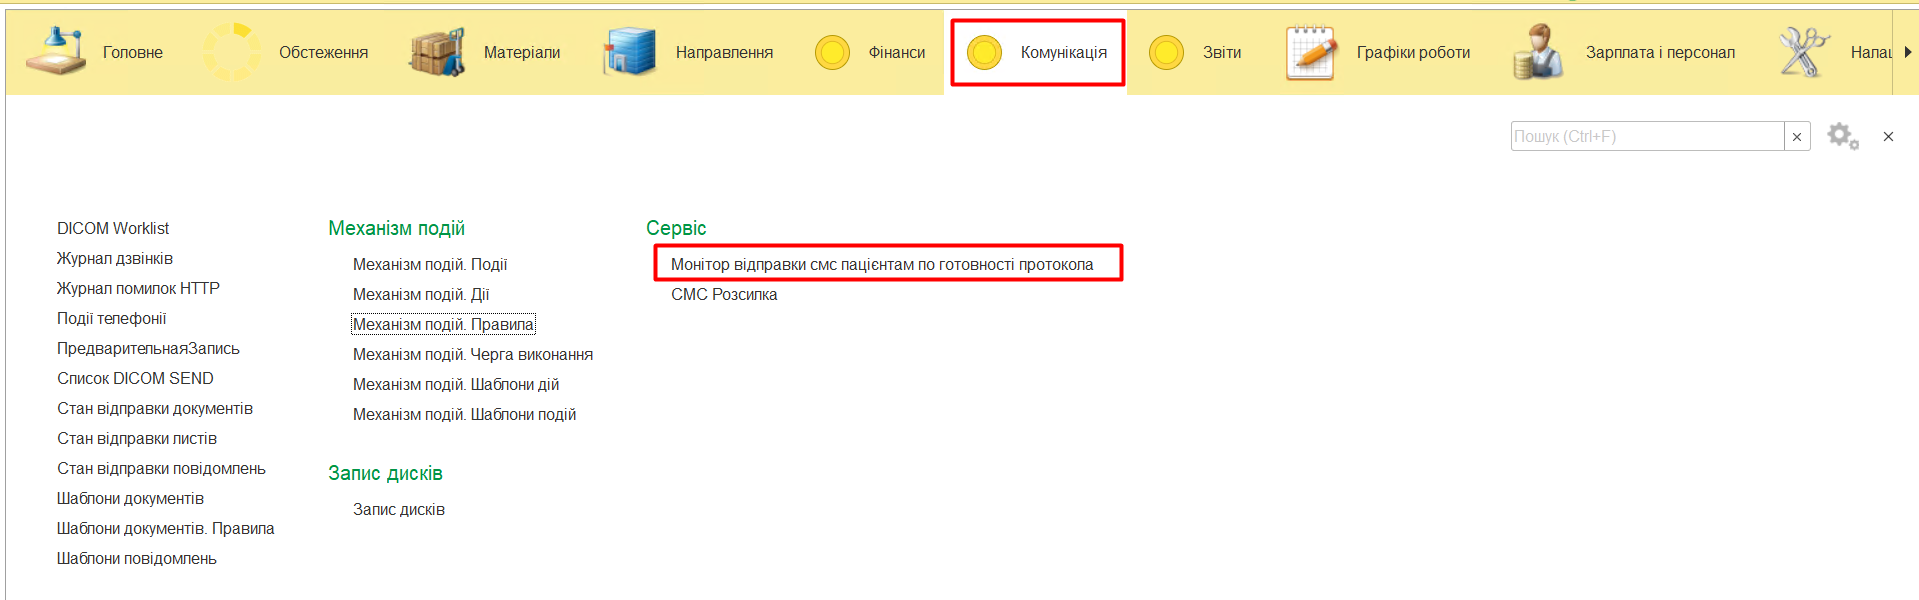Click the wrench and screwdriver settings icon
Viewport: 1919px width, 600px height.
click(x=1803, y=52)
